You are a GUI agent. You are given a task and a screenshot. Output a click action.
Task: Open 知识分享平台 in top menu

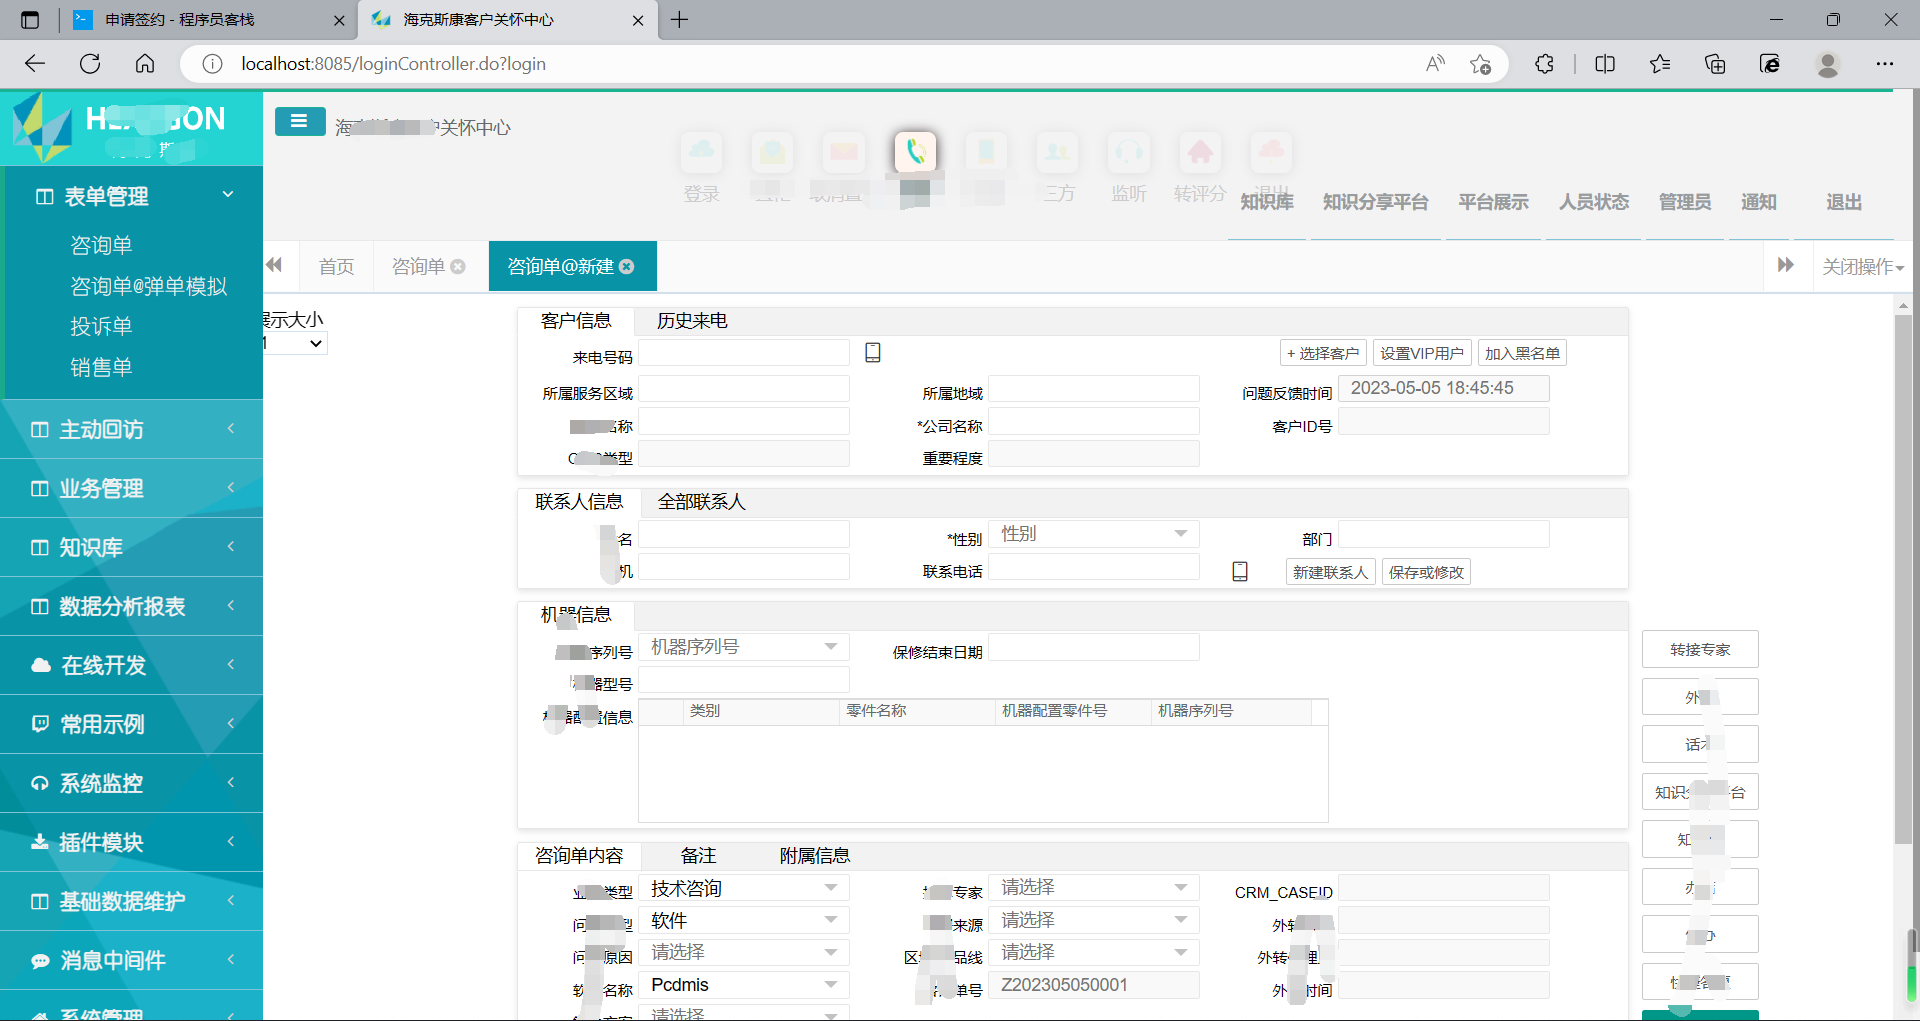click(x=1375, y=202)
